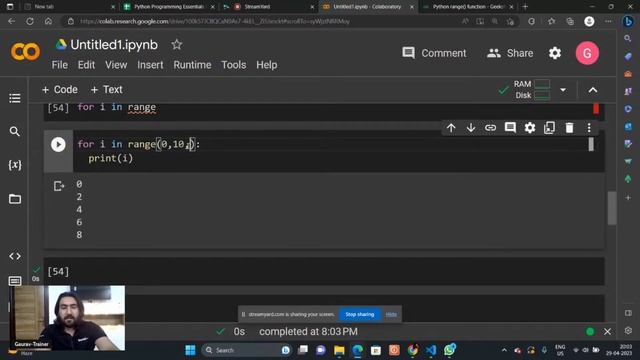Open the Files folder panel in sidebar
This screenshot has width=640, height=360.
pyautogui.click(x=15, y=199)
